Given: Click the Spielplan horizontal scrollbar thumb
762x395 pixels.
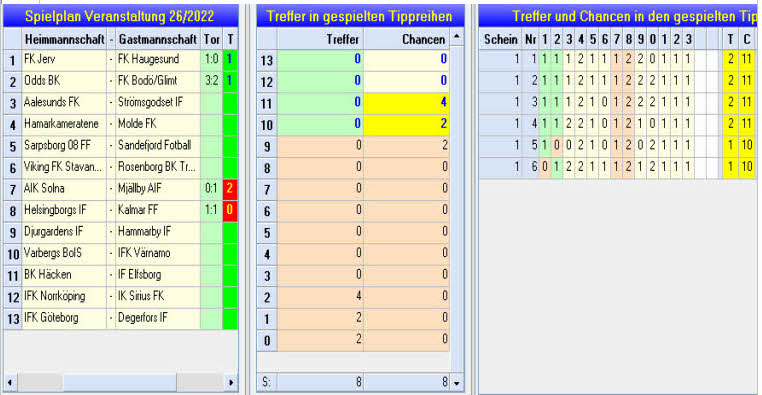Looking at the screenshot, I should (120, 382).
